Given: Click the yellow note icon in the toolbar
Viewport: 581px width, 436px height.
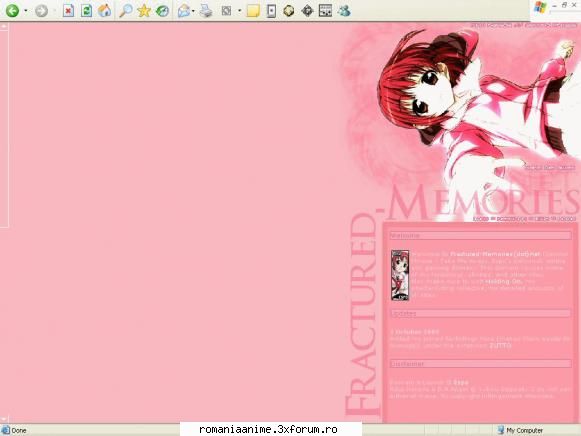Looking at the screenshot, I should (x=253, y=11).
